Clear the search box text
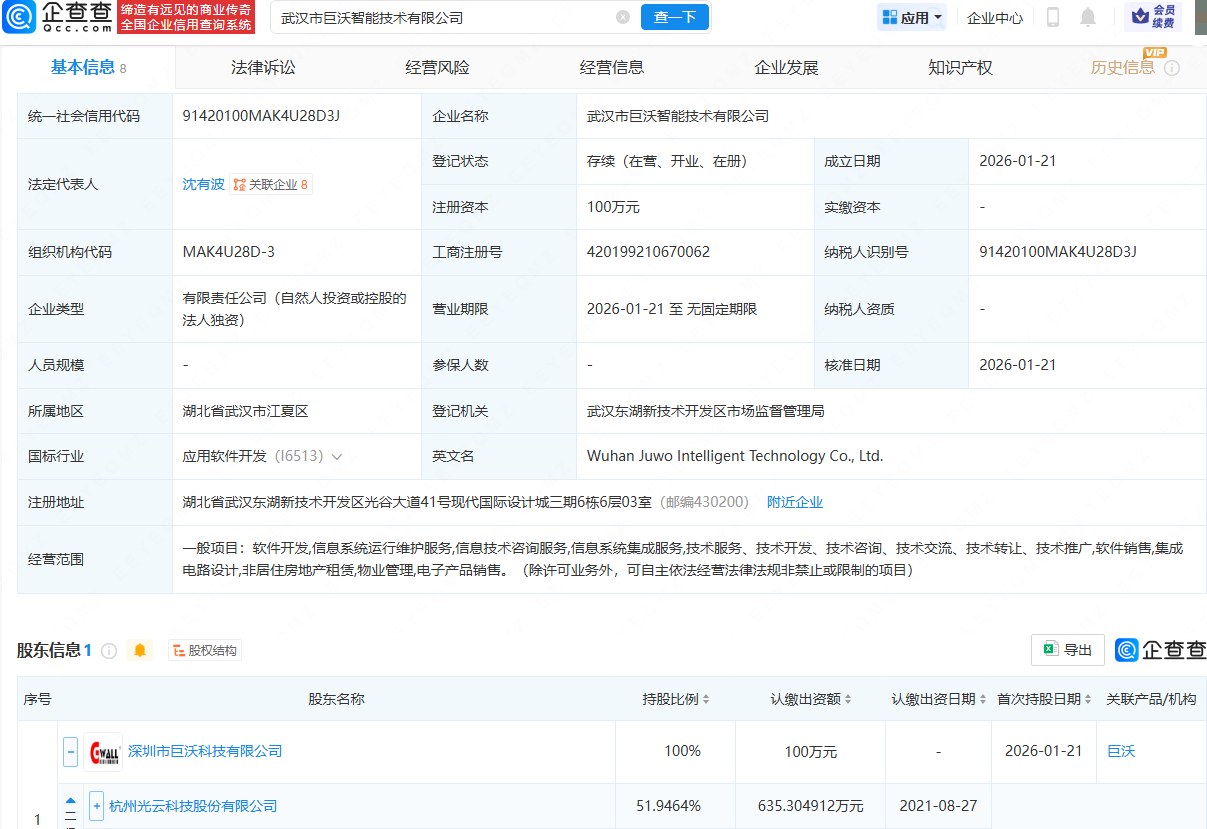Screen dimensions: 1207x829 pyautogui.click(x=623, y=17)
